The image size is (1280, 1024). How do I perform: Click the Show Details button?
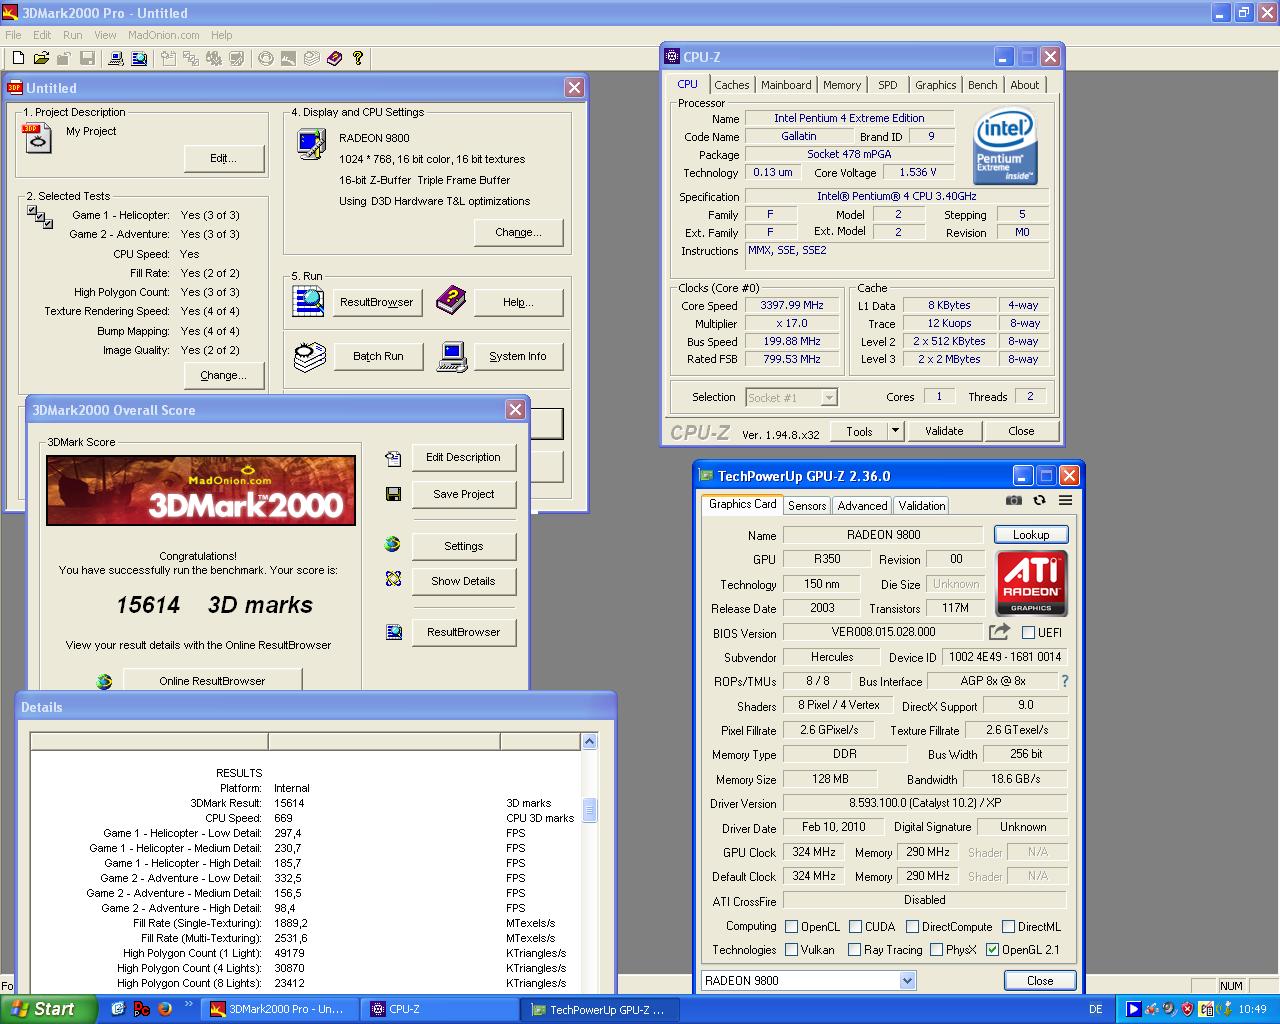[463, 581]
